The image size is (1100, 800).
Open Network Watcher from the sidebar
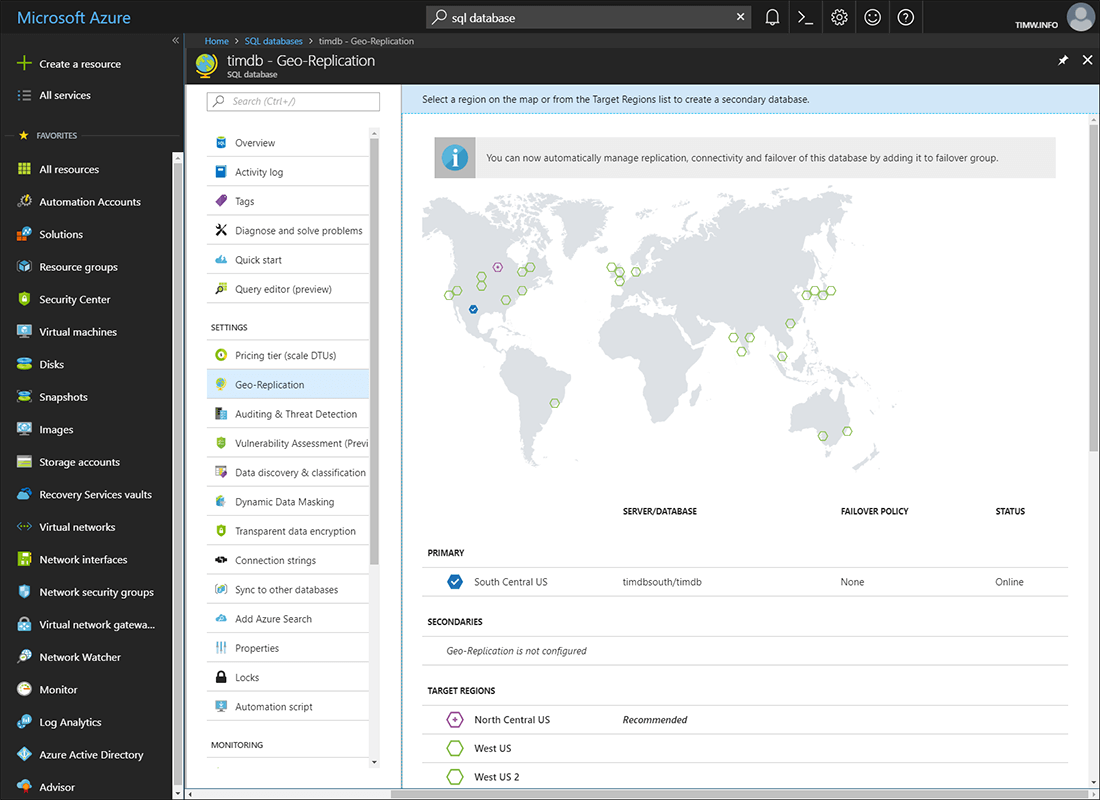79,657
